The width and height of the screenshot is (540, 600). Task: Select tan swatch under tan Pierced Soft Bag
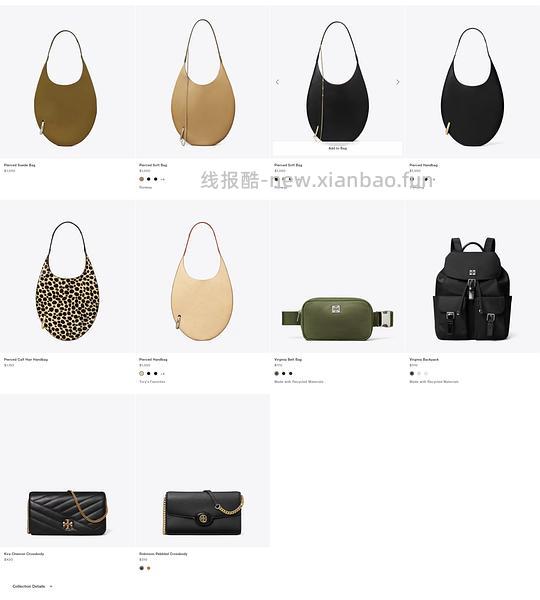click(142, 179)
